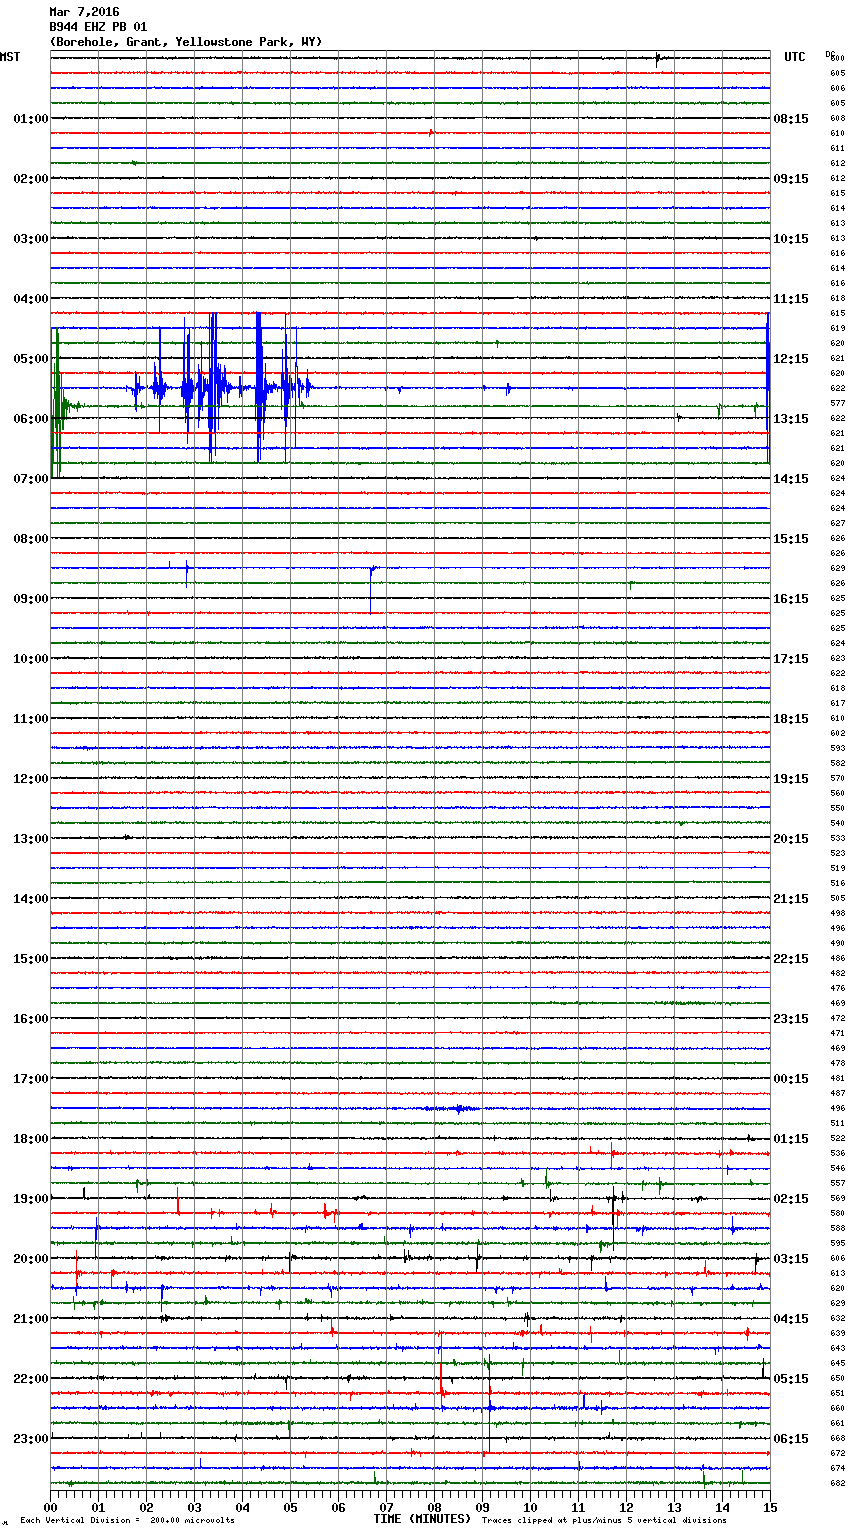Click the 16:15 UTC time label
This screenshot has height=1534, width=850.
click(x=791, y=599)
